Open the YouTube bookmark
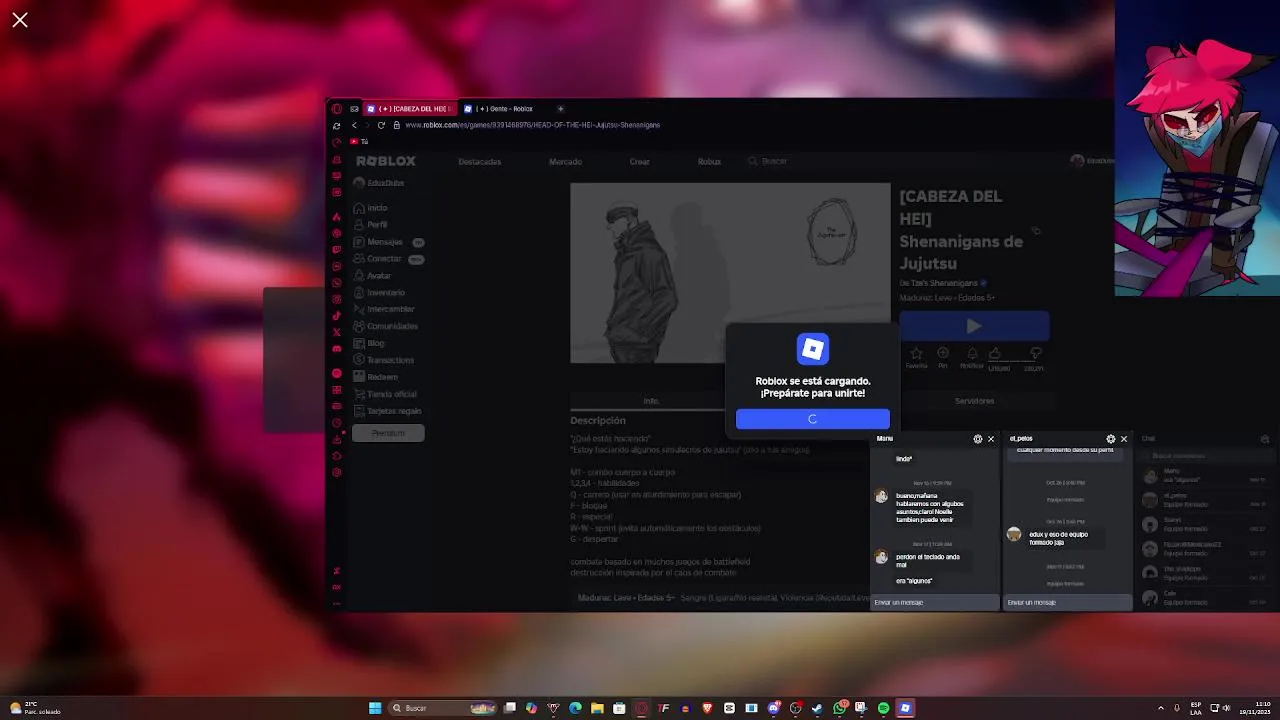This screenshot has width=1280, height=720. [x=359, y=141]
